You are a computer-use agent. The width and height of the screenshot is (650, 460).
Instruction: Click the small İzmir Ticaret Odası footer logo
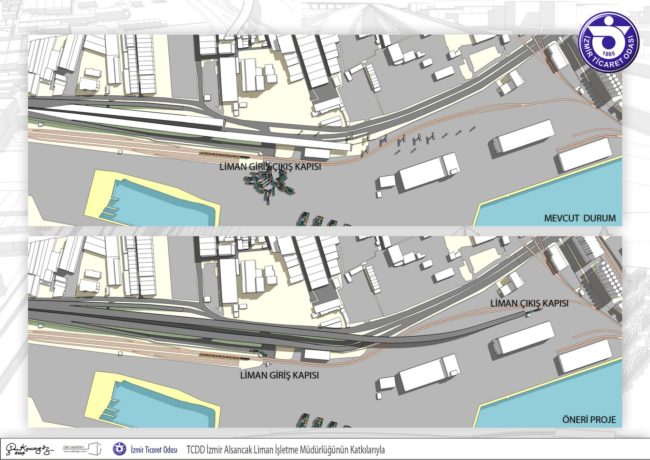pos(117,449)
